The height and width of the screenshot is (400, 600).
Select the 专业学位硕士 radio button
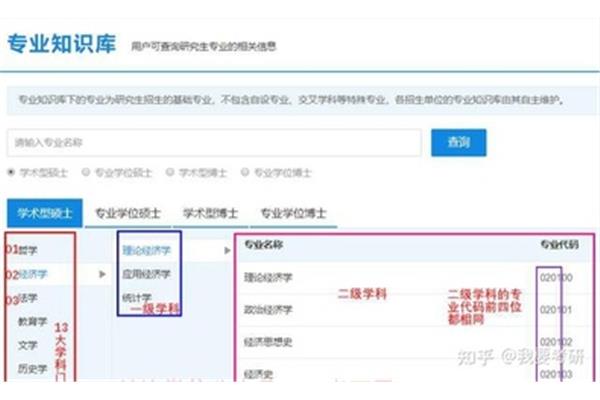(x=86, y=172)
